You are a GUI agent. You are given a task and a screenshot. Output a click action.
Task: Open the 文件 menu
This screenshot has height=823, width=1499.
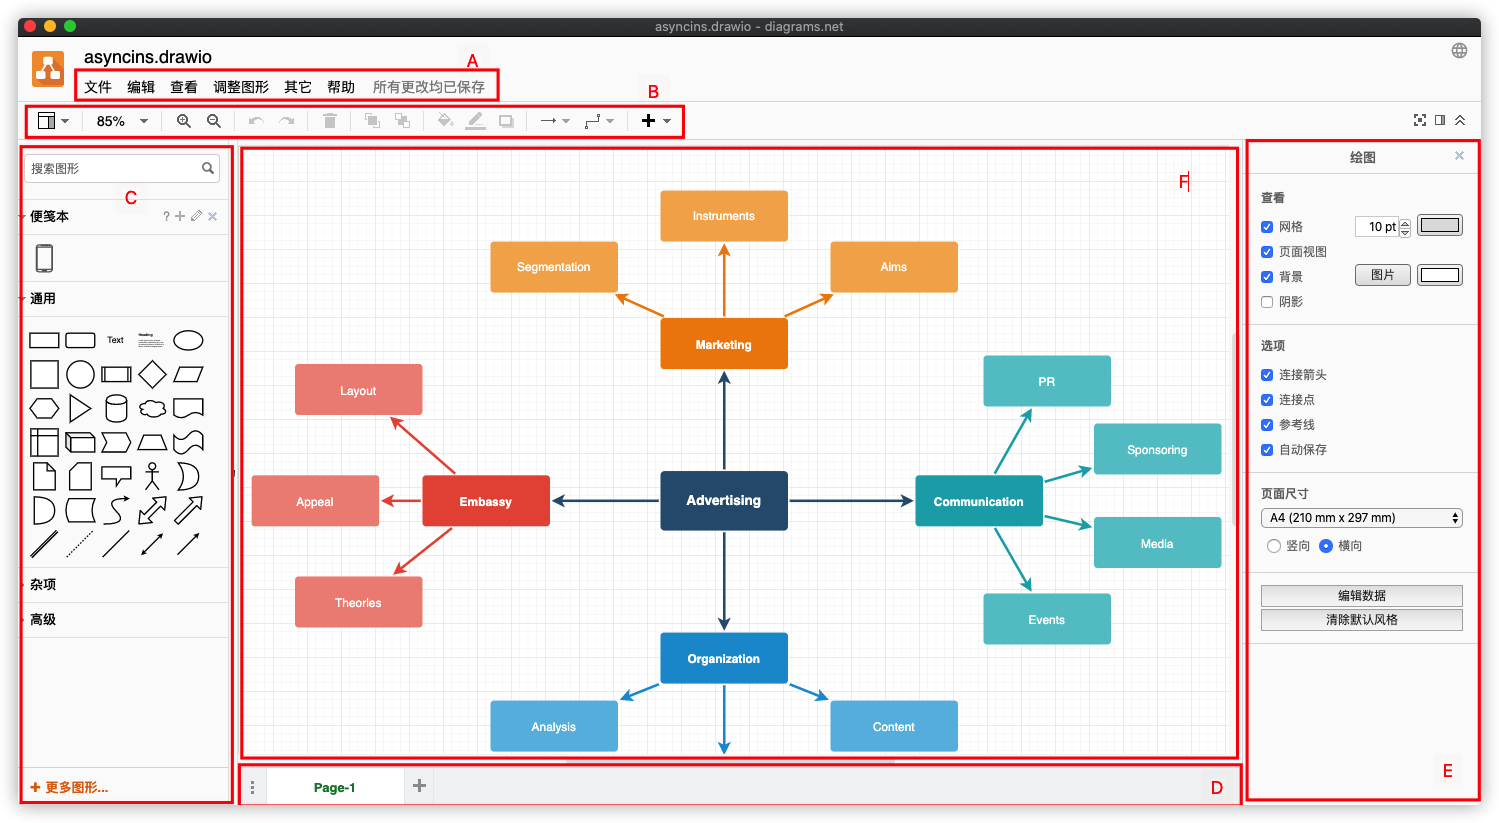tap(98, 87)
